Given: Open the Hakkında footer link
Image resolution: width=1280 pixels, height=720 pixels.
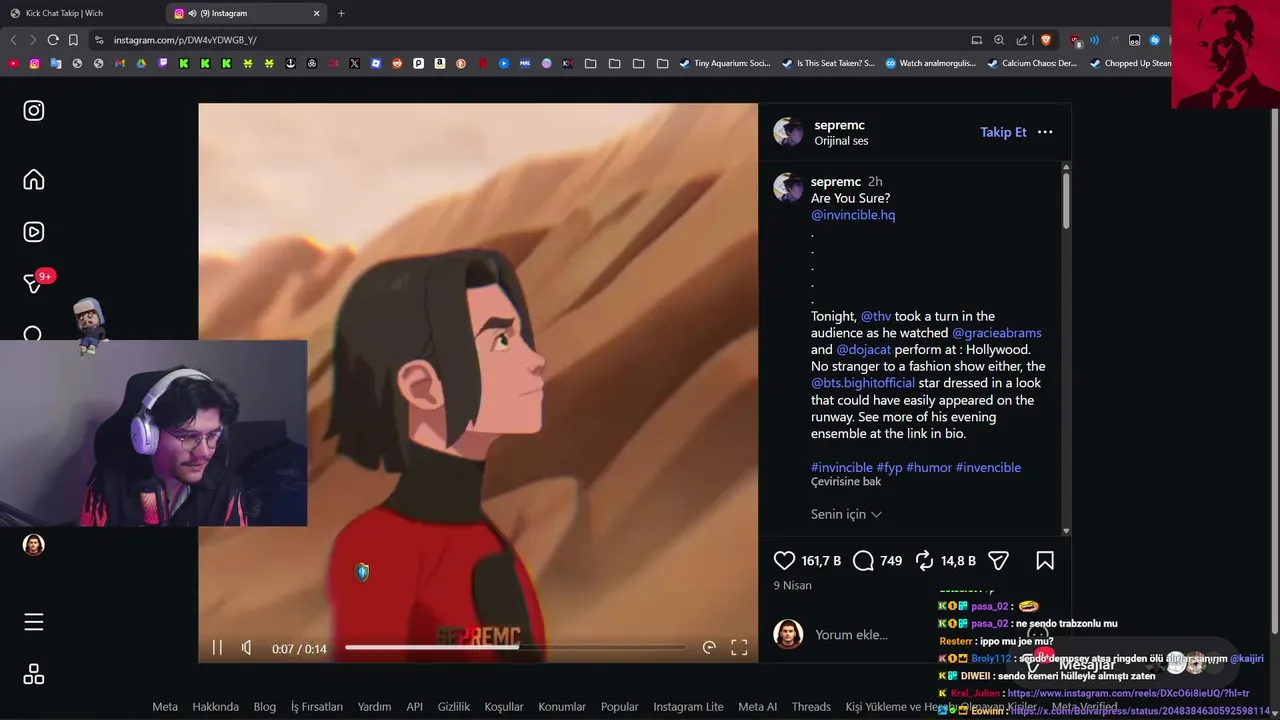Looking at the screenshot, I should pyautogui.click(x=216, y=707).
